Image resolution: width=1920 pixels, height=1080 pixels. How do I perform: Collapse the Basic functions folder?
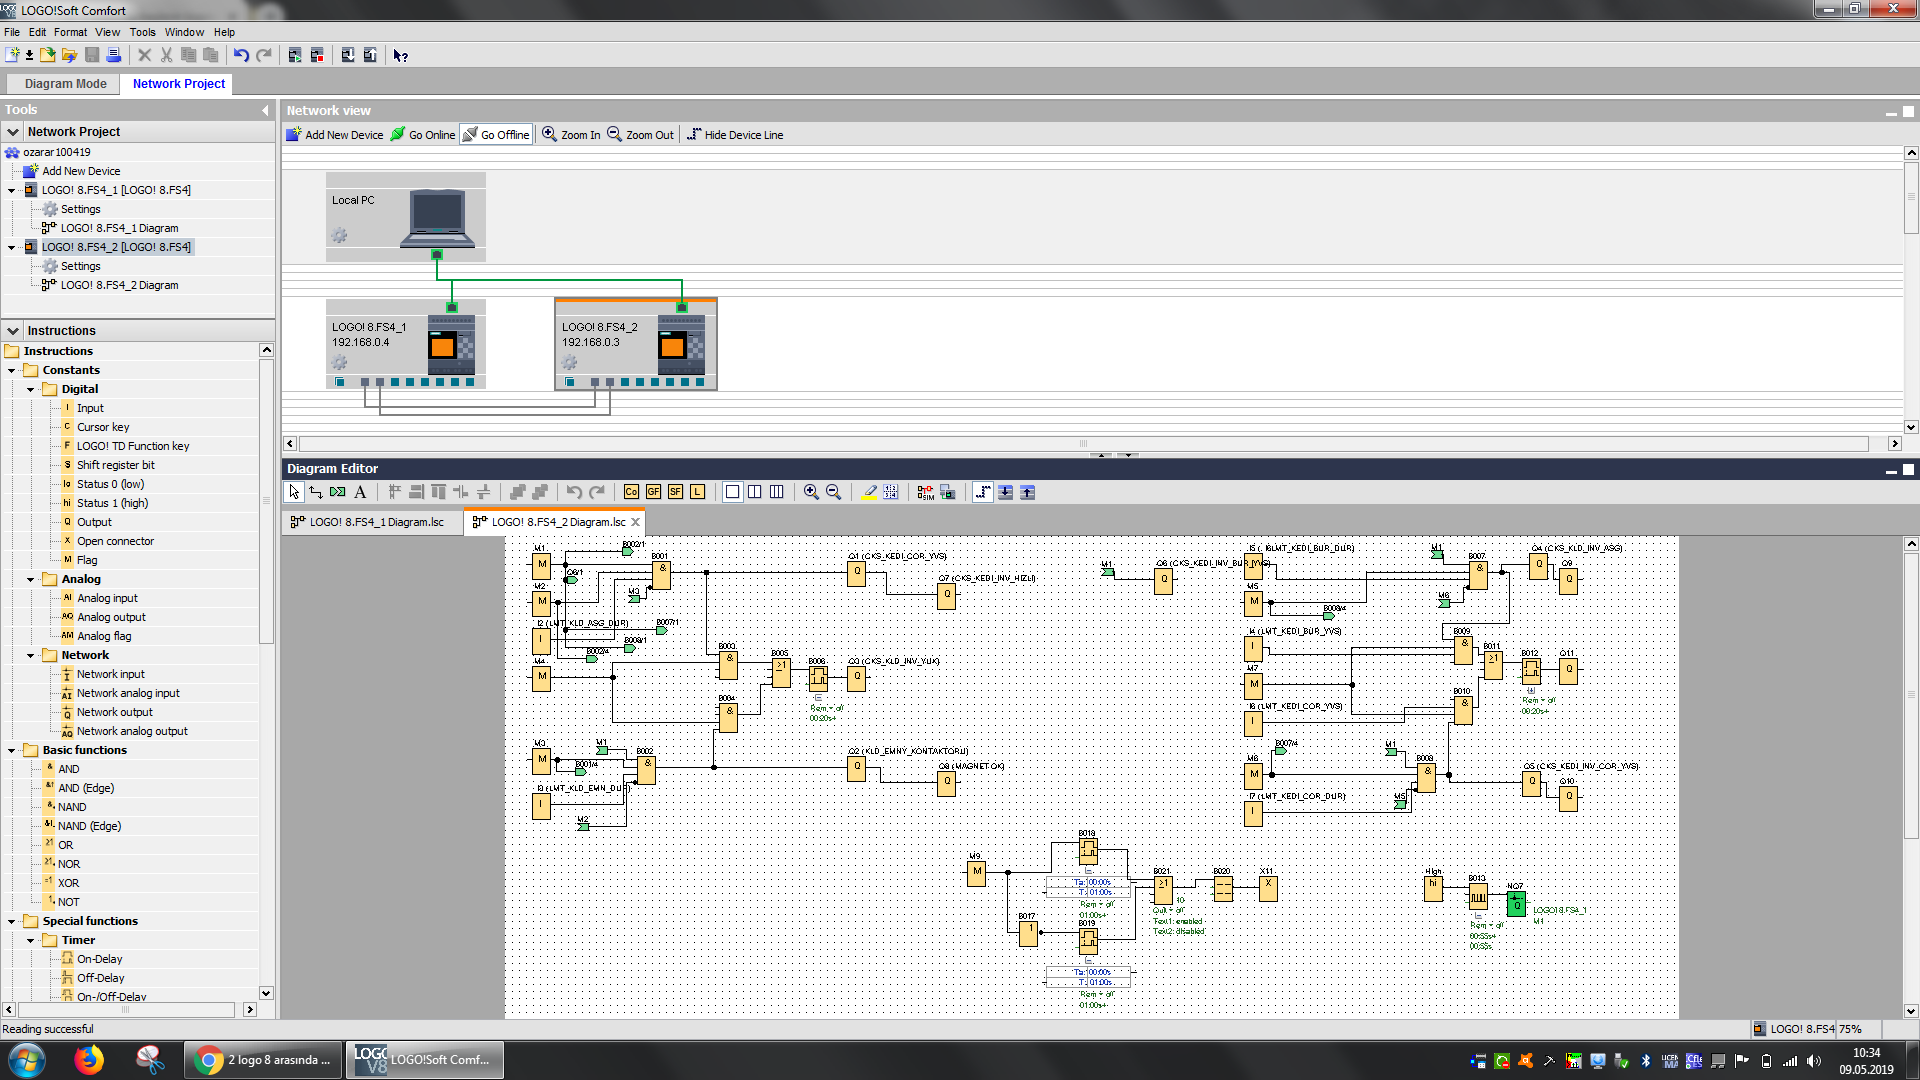12,750
